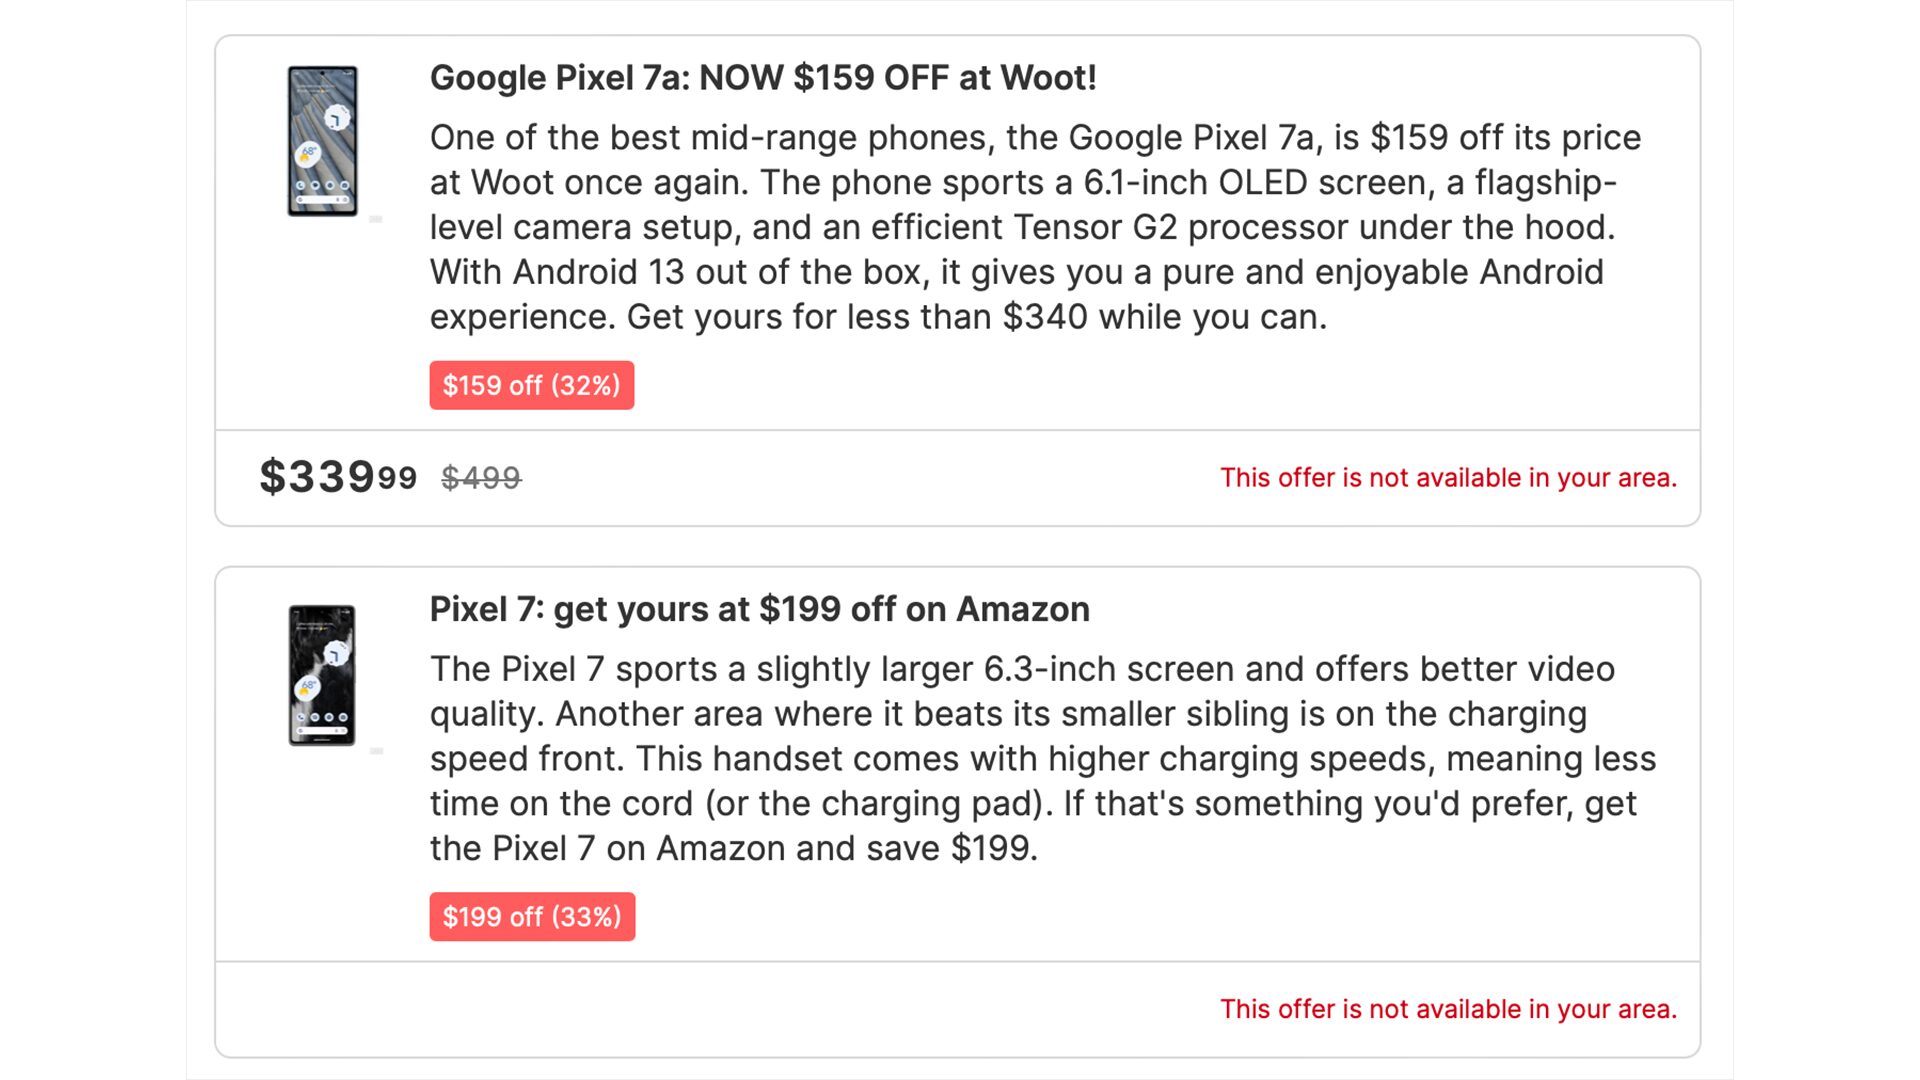The width and height of the screenshot is (1920, 1080).
Task: Open the Pixel 7 Amazon deal heading
Action: tap(759, 609)
